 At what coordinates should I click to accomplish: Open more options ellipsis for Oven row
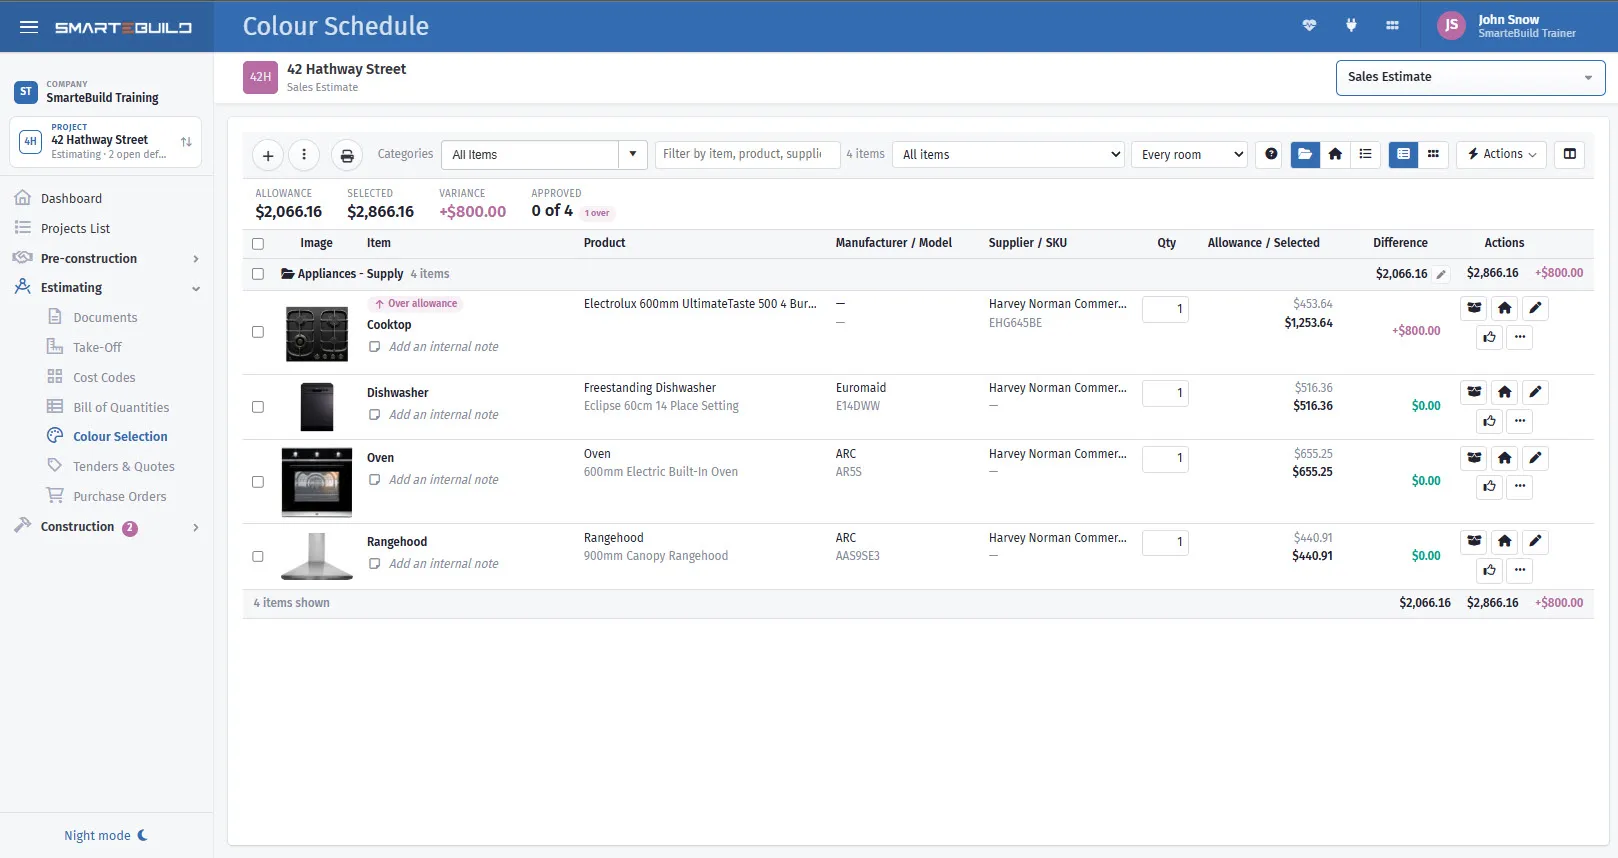[x=1520, y=486]
